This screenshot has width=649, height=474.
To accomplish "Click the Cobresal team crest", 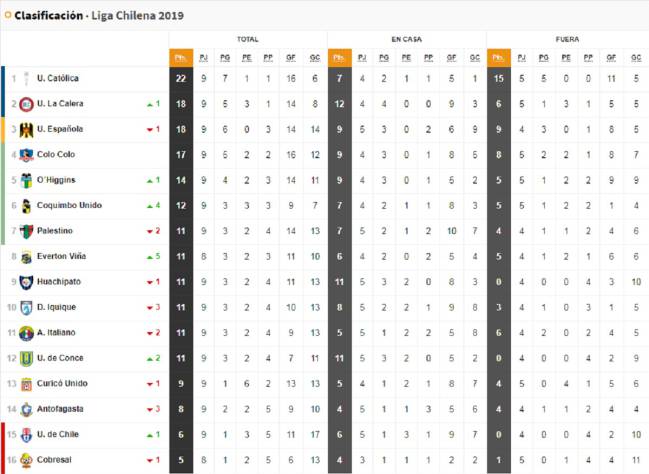I will point(25,460).
